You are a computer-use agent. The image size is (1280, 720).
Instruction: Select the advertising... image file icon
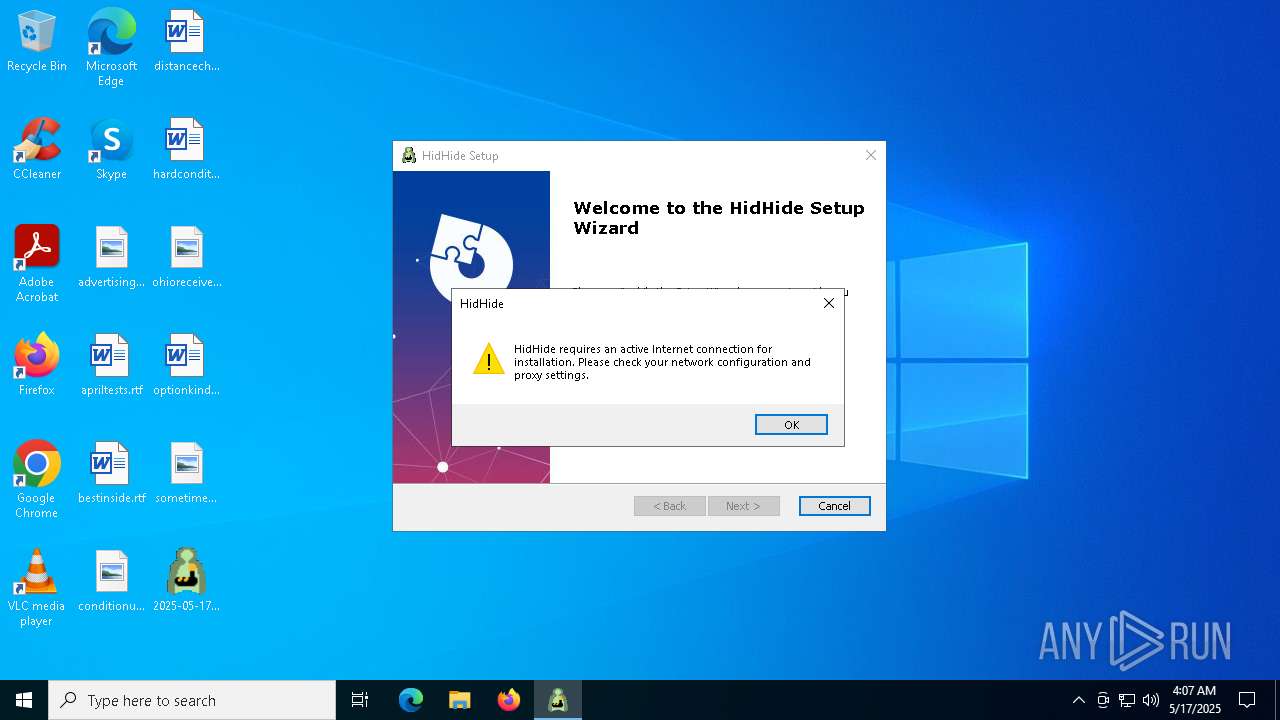point(111,257)
